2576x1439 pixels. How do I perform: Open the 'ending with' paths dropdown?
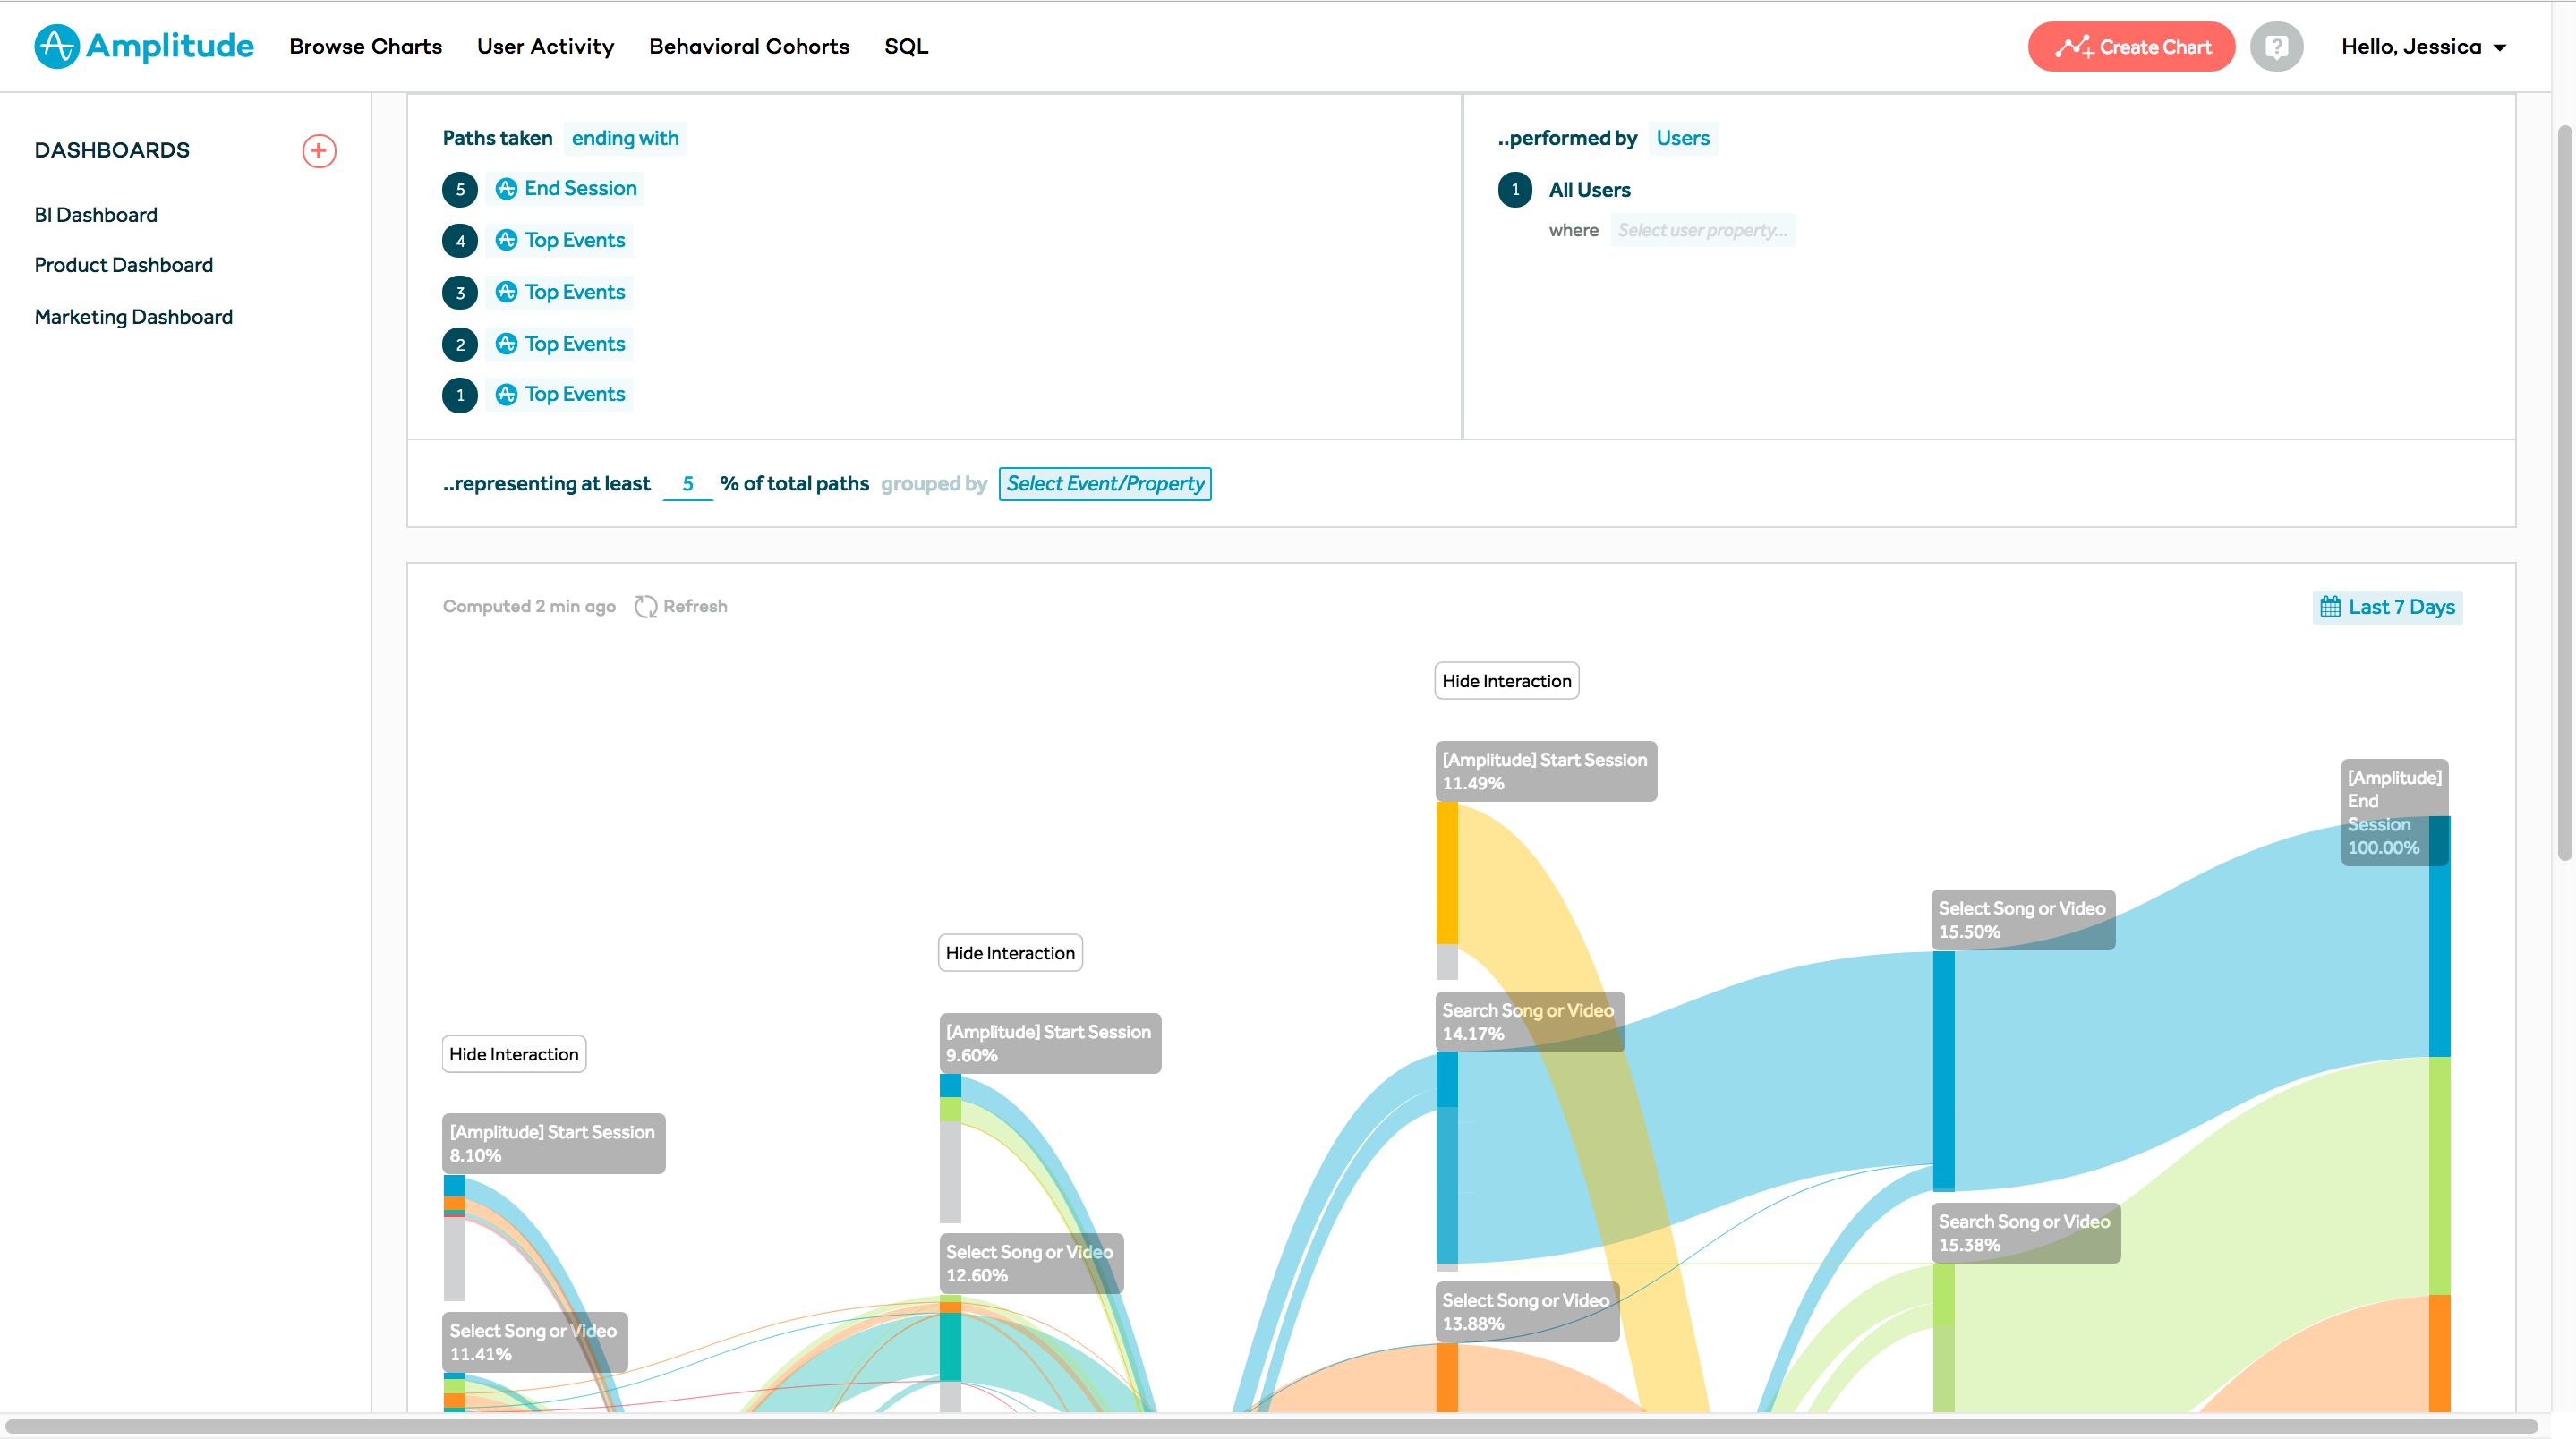coord(625,138)
